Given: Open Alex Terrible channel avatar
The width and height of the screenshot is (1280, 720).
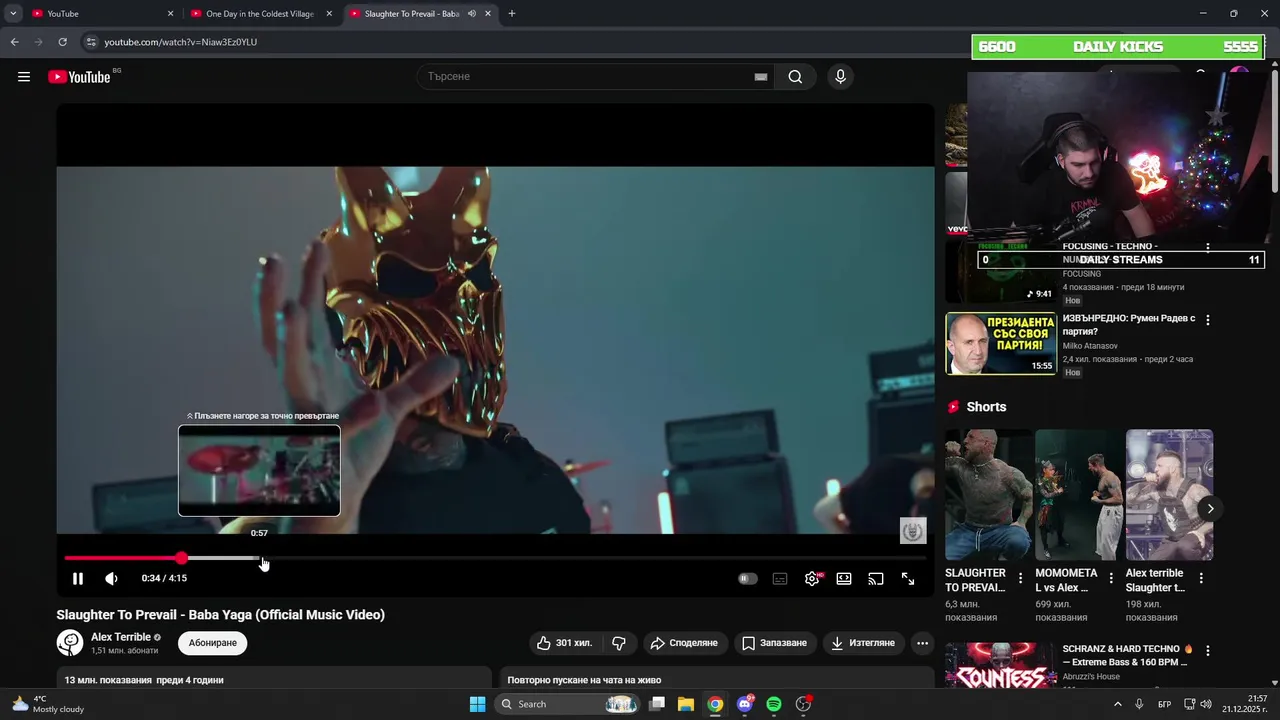Looking at the screenshot, I should click(x=70, y=643).
